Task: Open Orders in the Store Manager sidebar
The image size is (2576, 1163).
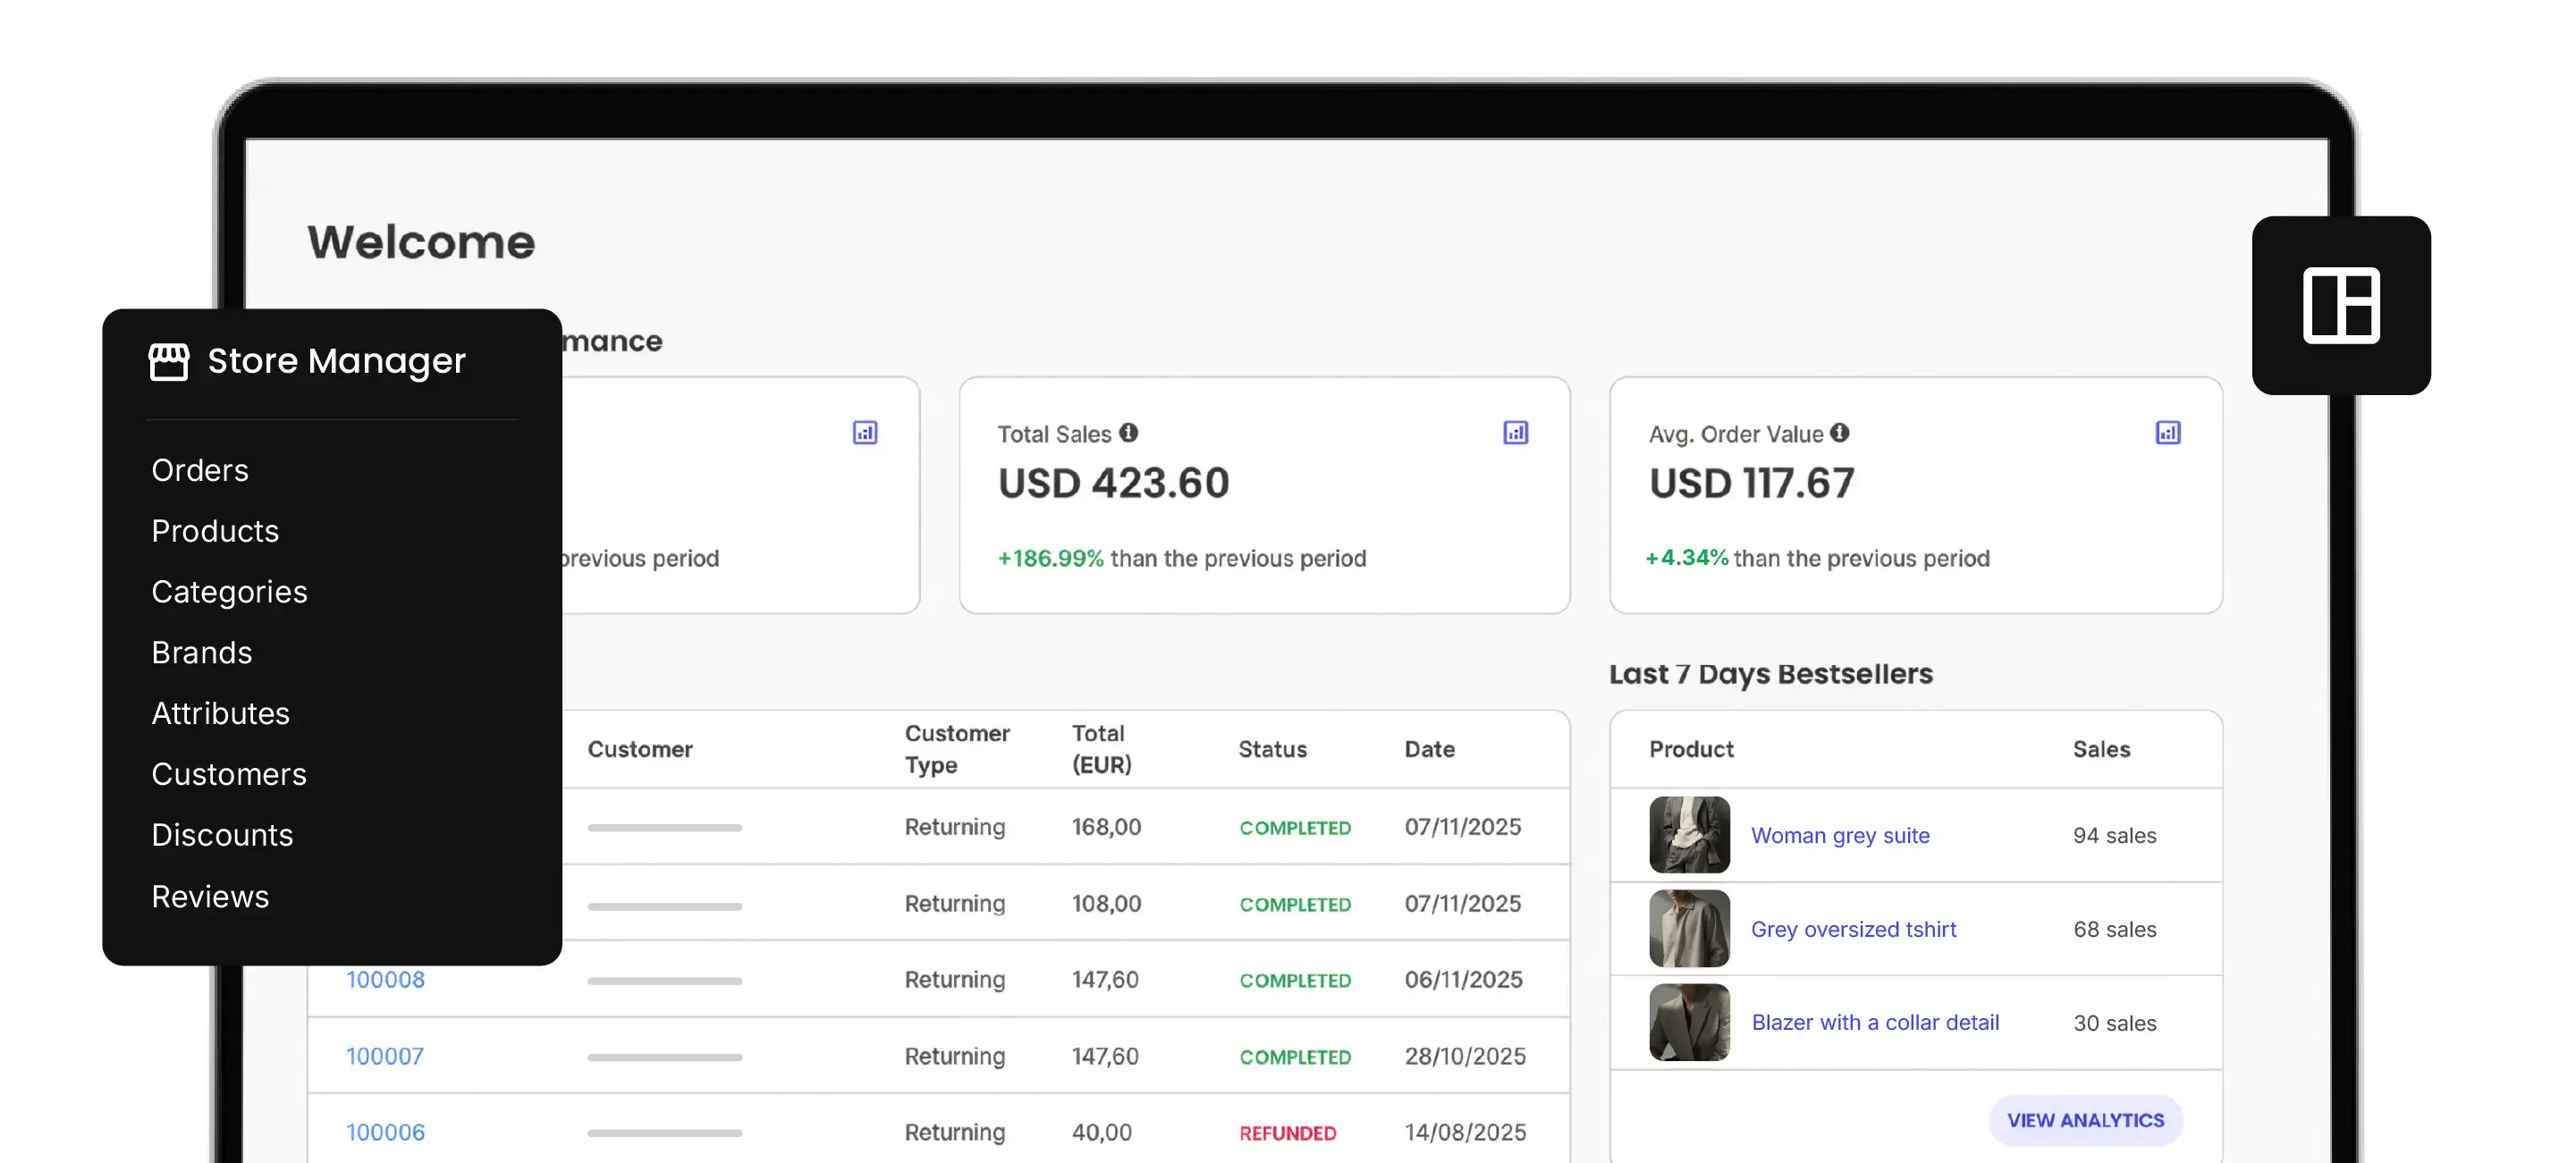Action: coord(200,470)
